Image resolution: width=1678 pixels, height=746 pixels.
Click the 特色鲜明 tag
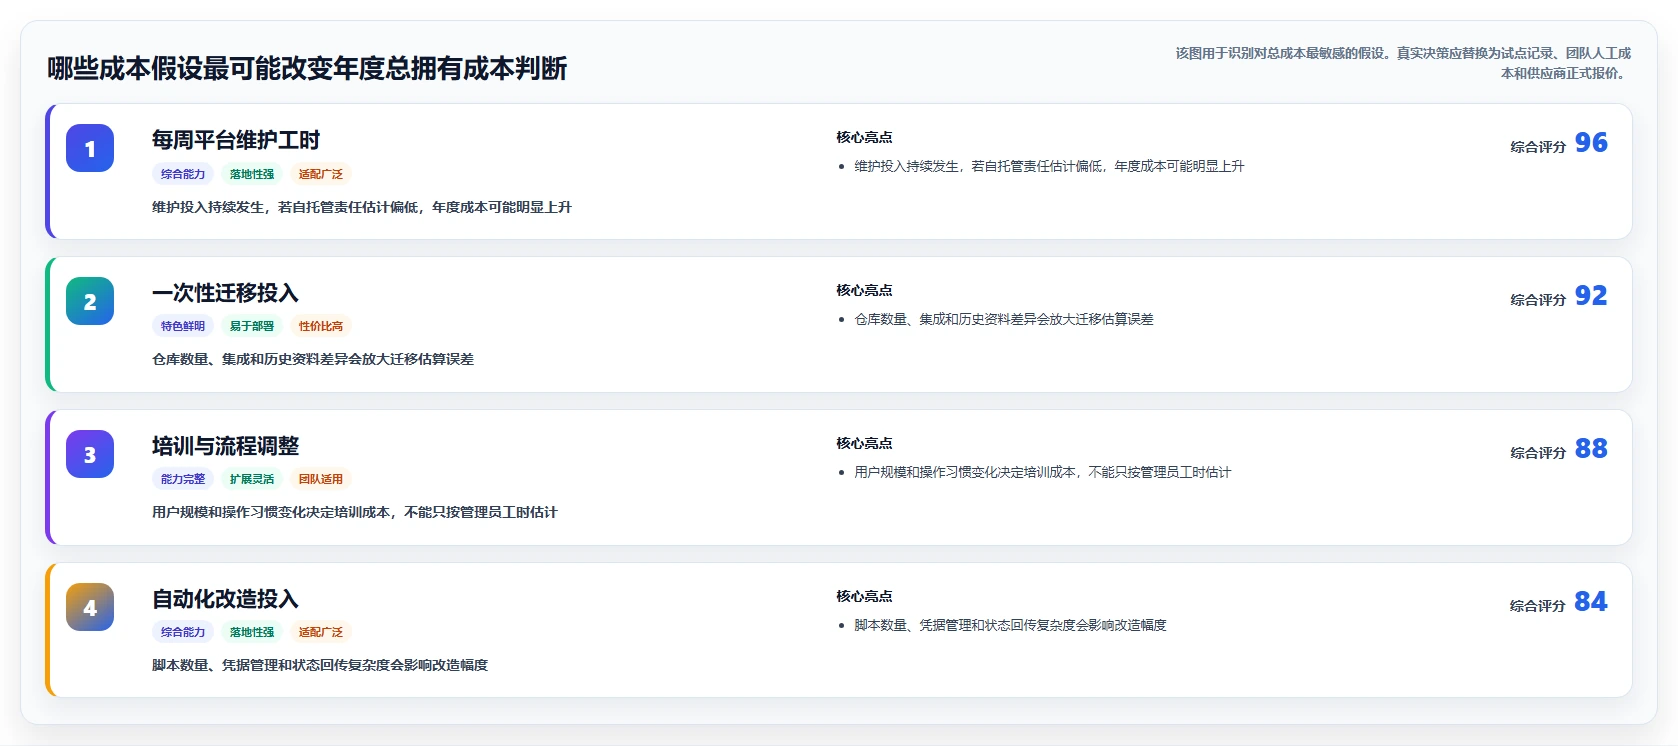(x=183, y=326)
